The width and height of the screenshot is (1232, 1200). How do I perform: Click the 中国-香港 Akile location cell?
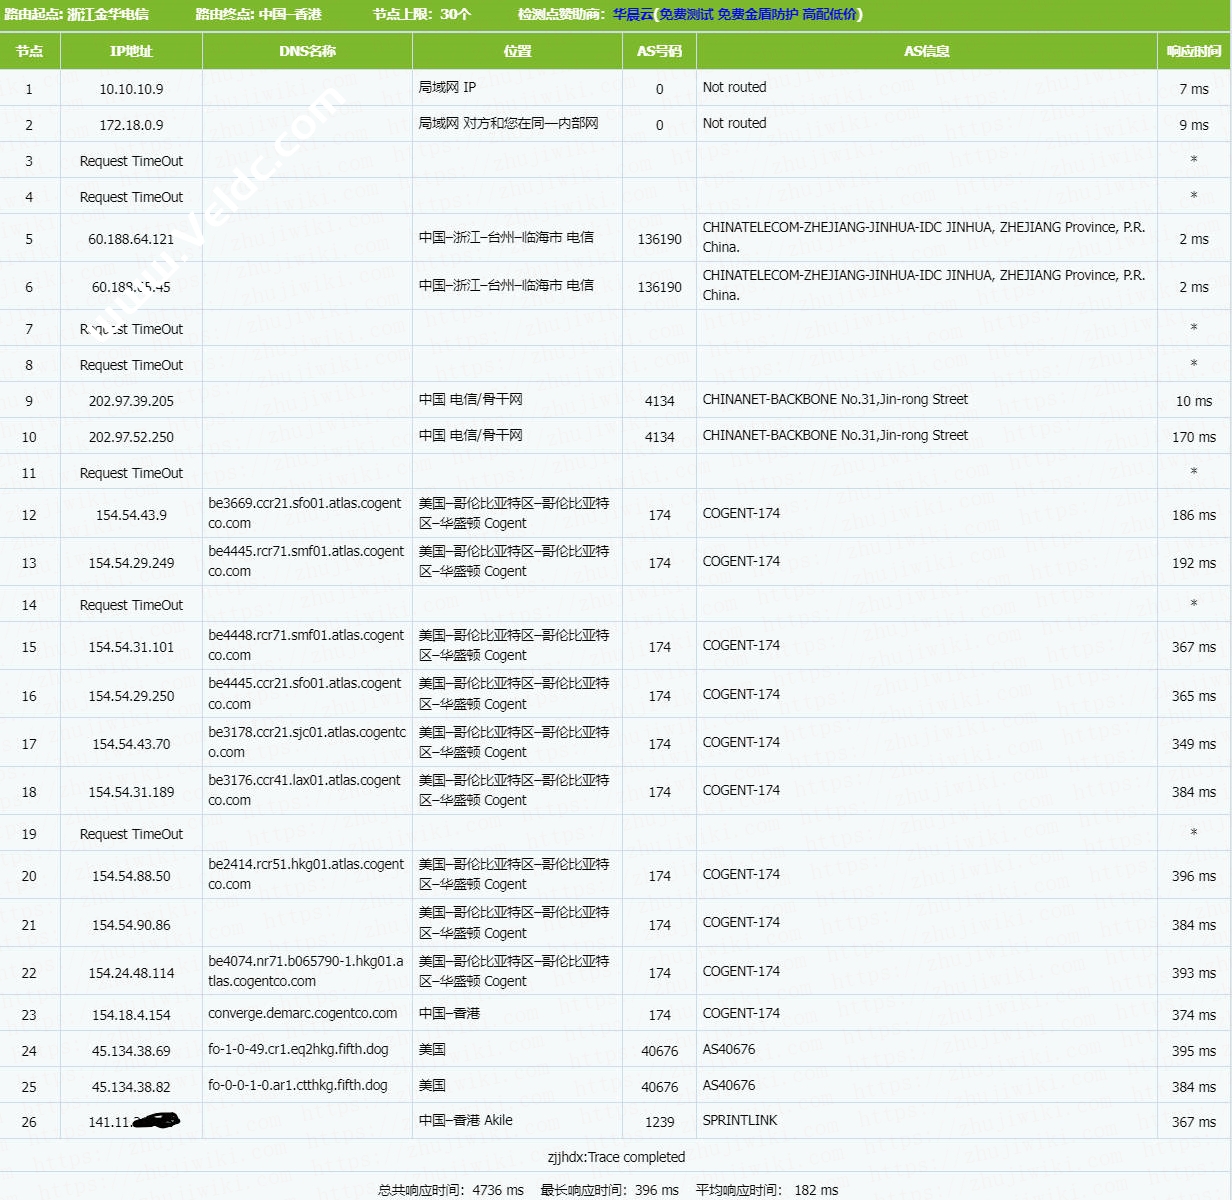point(466,1120)
